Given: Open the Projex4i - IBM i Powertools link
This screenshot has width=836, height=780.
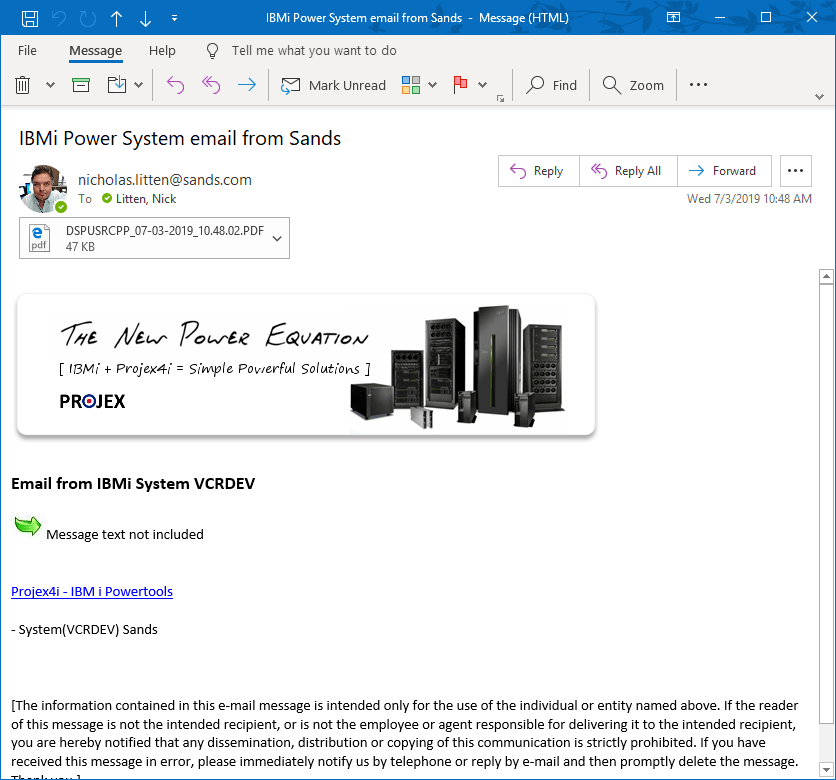Looking at the screenshot, I should [x=92, y=592].
